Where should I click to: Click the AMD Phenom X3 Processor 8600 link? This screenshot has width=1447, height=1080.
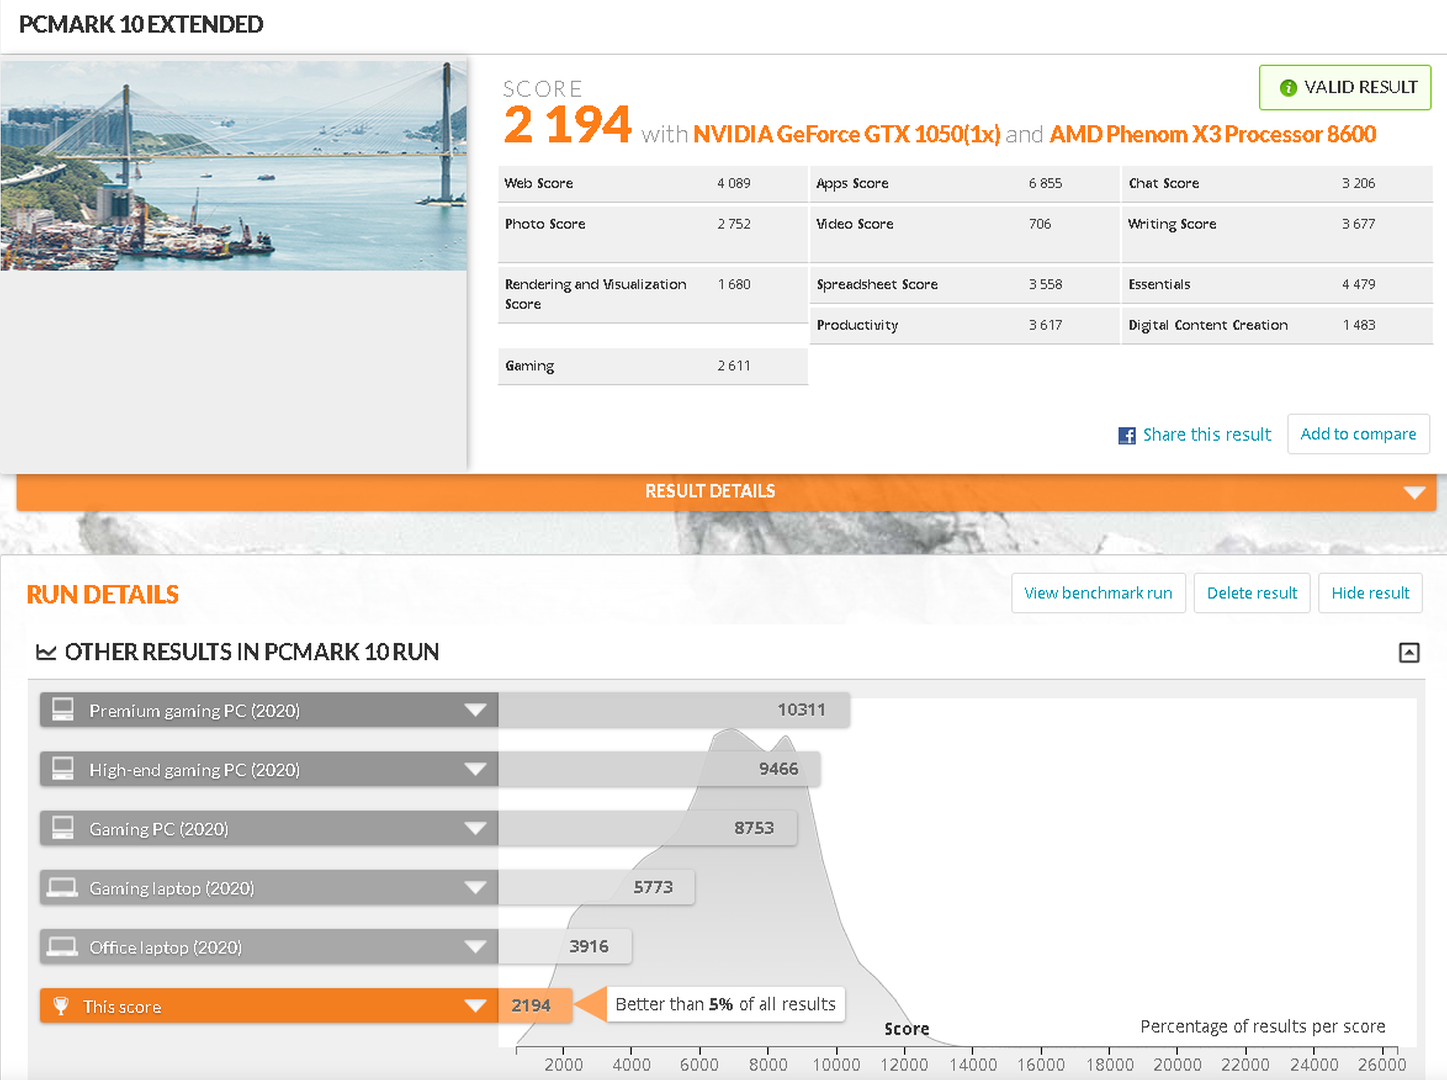click(1213, 134)
